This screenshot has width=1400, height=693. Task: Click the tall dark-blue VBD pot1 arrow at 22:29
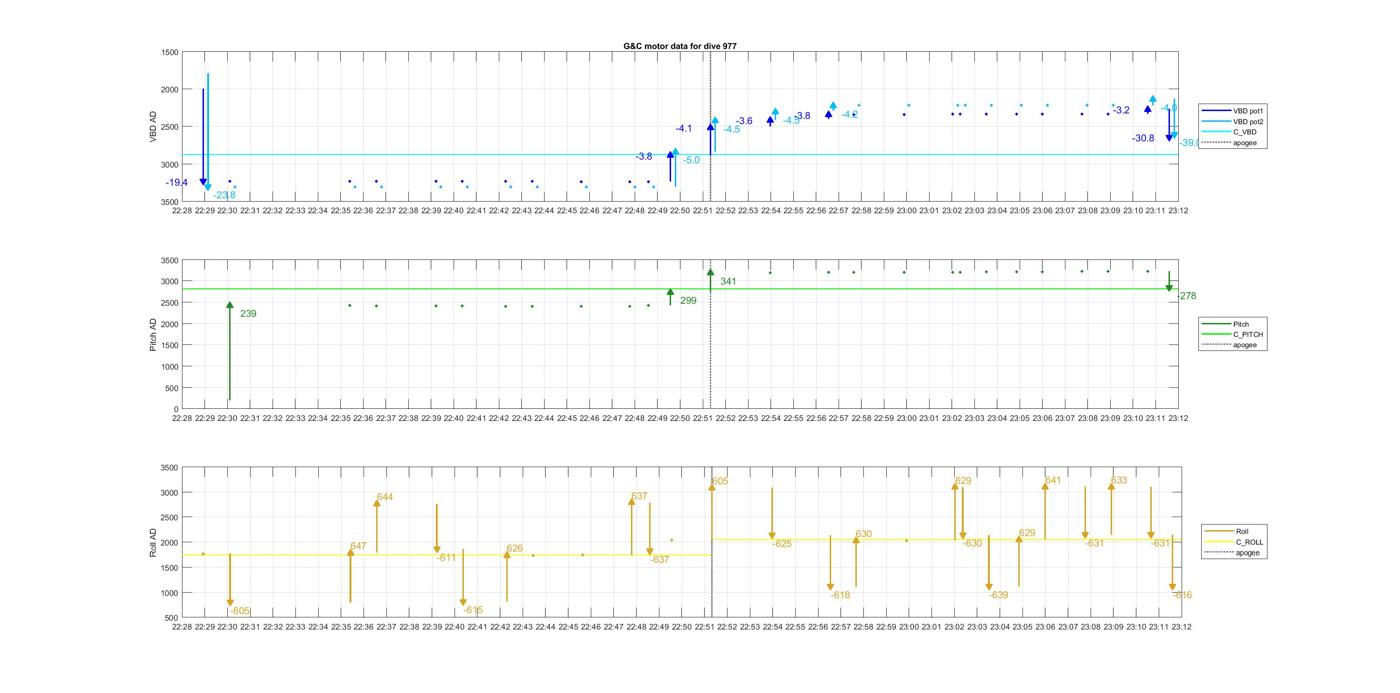[x=203, y=137]
